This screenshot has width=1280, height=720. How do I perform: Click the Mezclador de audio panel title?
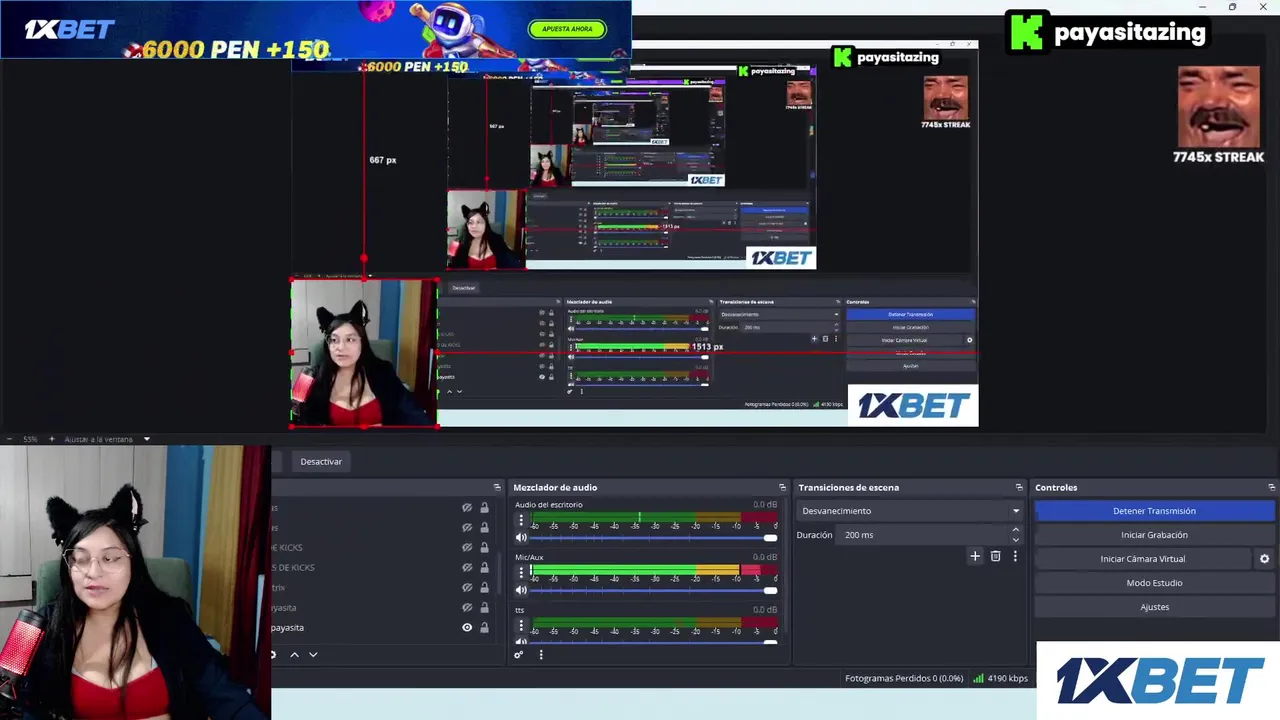pyautogui.click(x=555, y=487)
